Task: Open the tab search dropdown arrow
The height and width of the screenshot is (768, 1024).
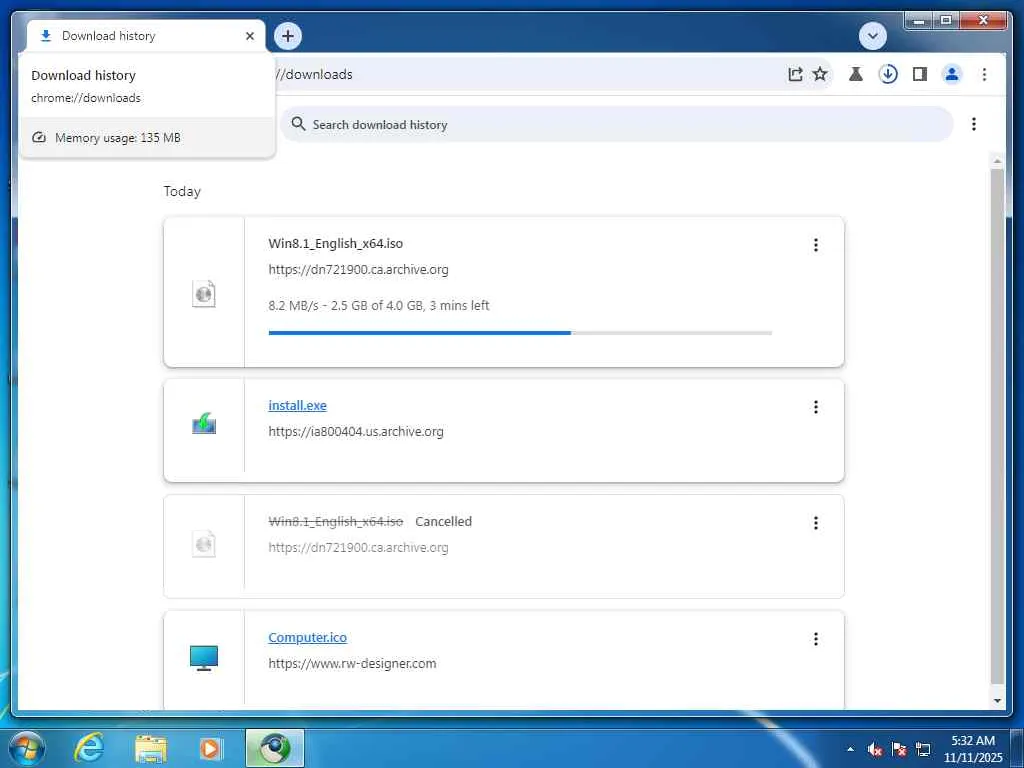Action: (x=872, y=36)
